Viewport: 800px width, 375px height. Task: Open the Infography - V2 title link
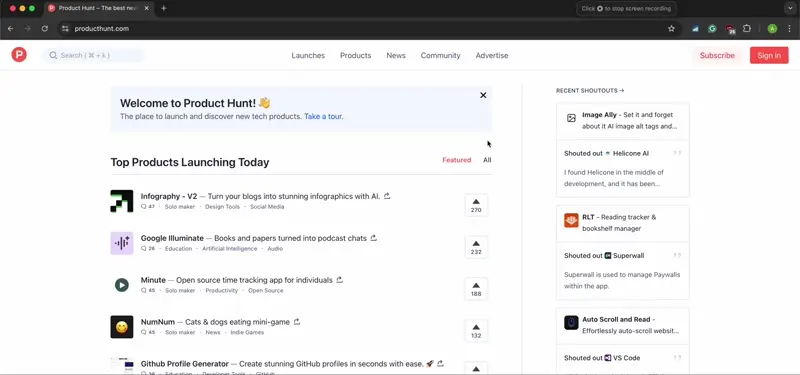pyautogui.click(x=169, y=196)
